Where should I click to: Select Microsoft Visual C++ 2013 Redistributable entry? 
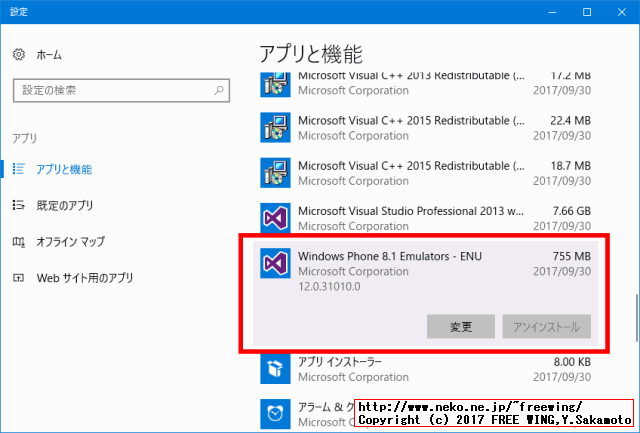pos(425,84)
